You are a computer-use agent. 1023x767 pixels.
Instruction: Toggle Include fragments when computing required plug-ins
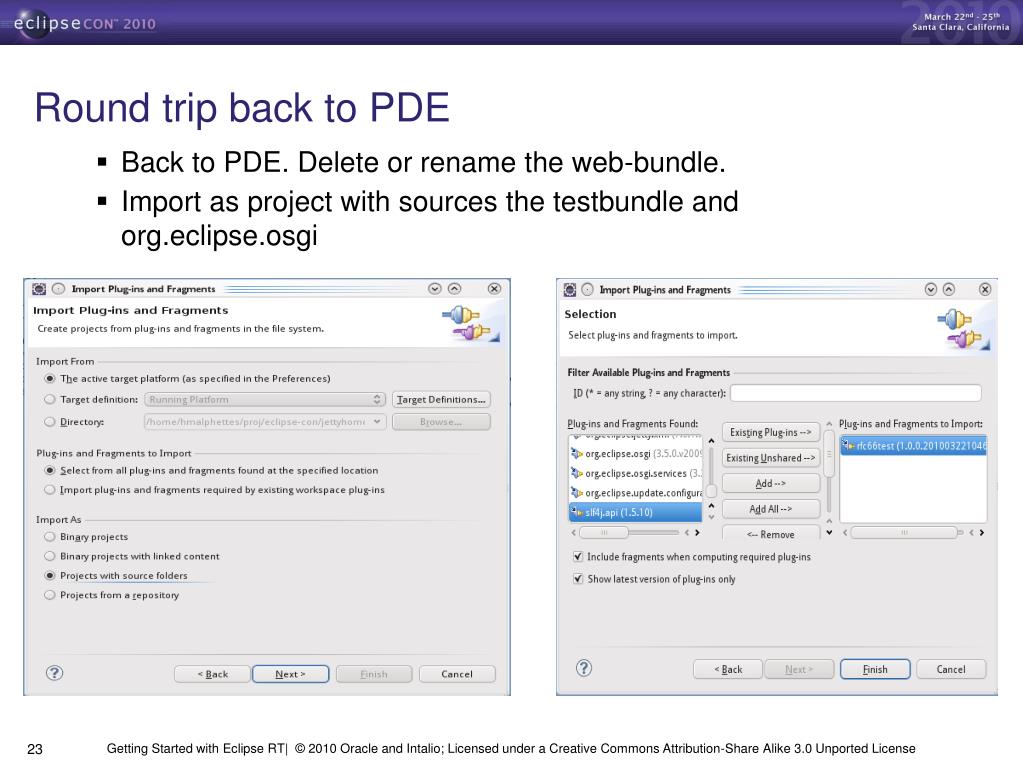[x=577, y=556]
